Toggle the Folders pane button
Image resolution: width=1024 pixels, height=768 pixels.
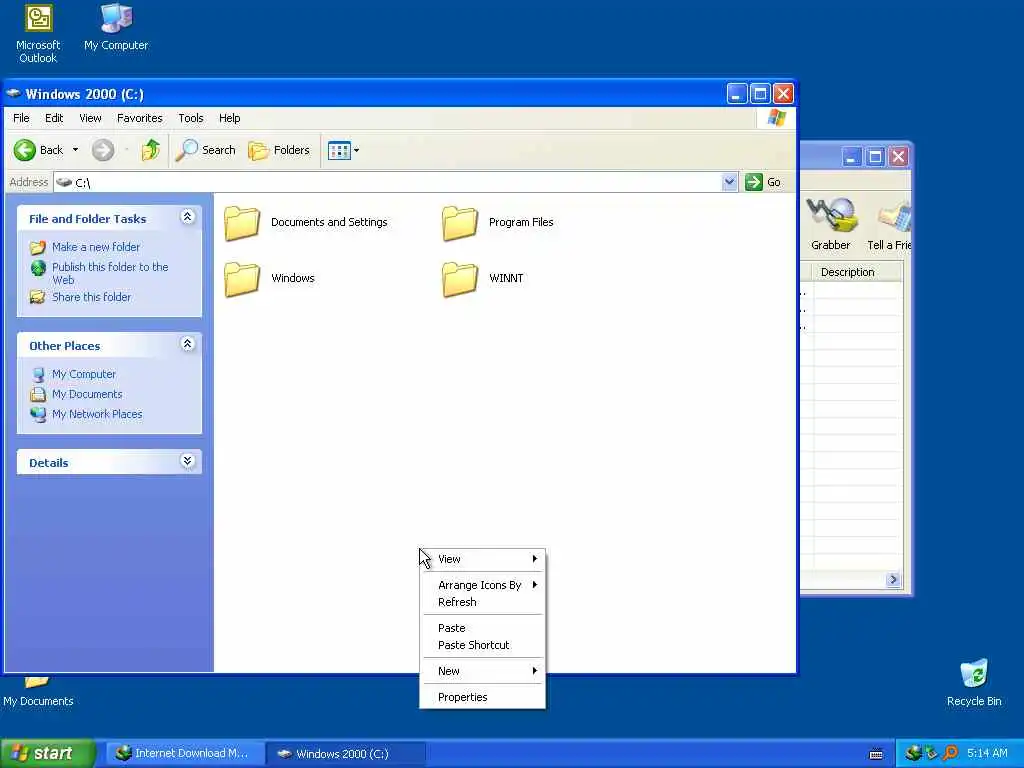pos(279,150)
